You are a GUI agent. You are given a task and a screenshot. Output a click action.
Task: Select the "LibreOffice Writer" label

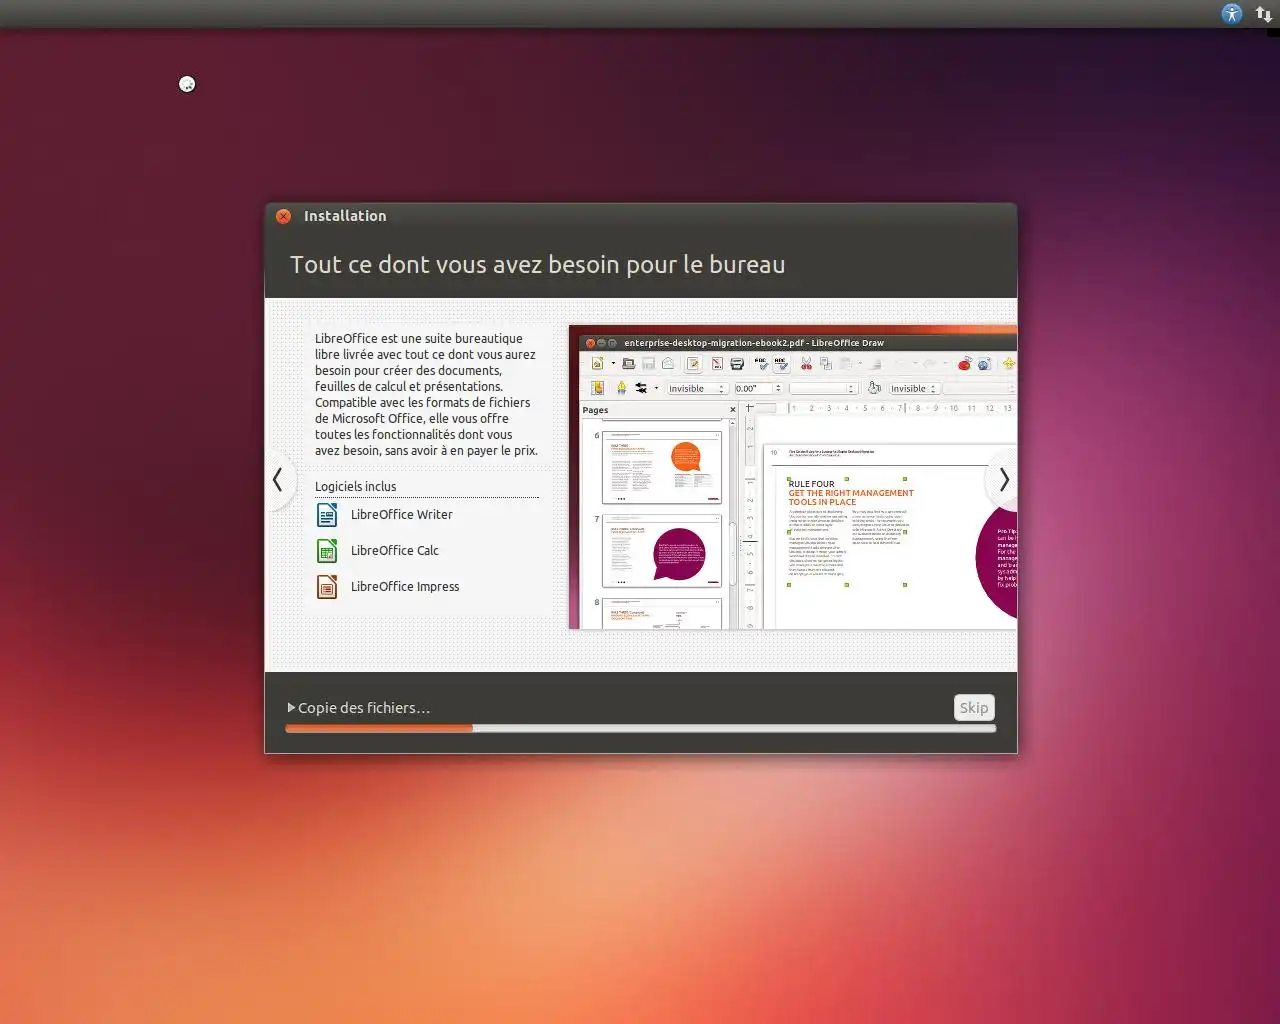coord(402,515)
